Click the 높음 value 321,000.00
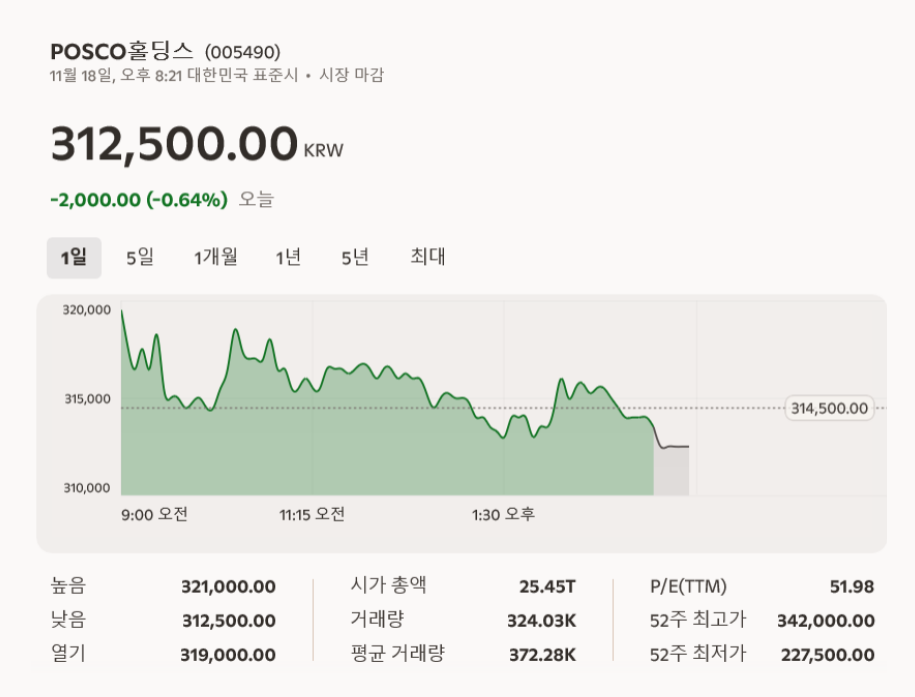Viewport: 915px width, 697px height. tap(228, 587)
